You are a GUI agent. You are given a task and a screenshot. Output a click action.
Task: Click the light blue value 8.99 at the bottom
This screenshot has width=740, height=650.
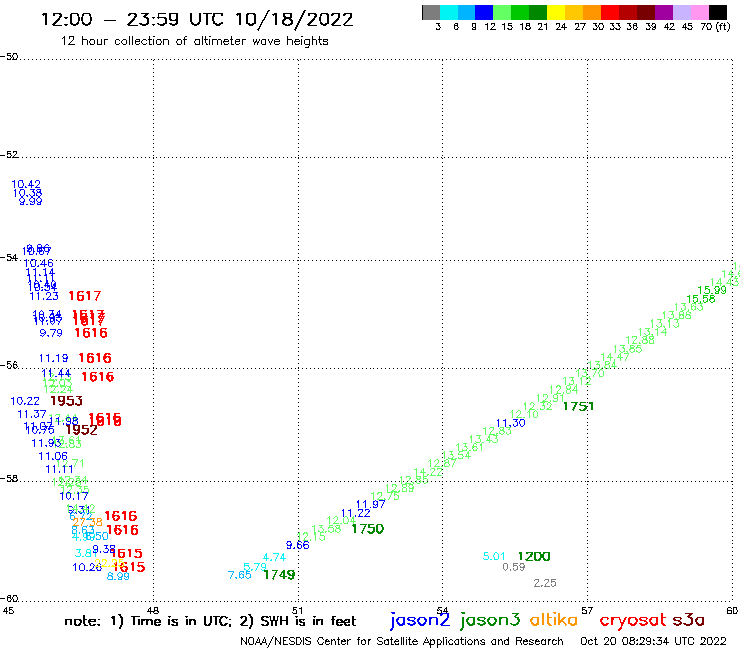pos(118,576)
